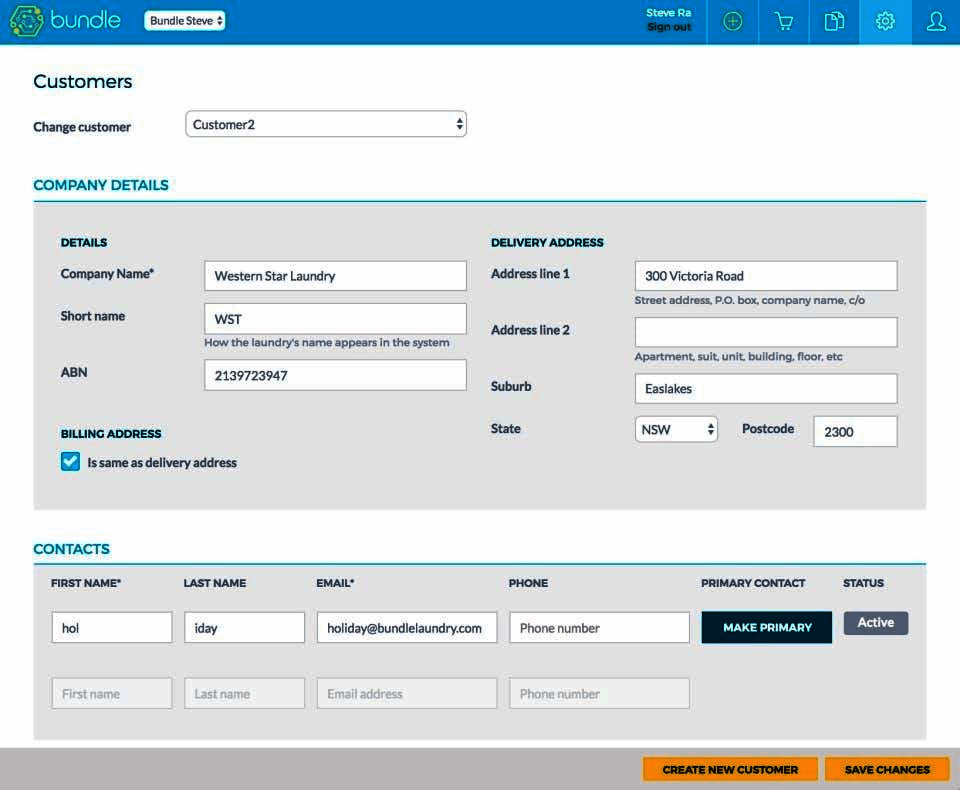Toggle the Active status on the contact
Screen dimensions: 960x790
pyautogui.click(x=875, y=622)
